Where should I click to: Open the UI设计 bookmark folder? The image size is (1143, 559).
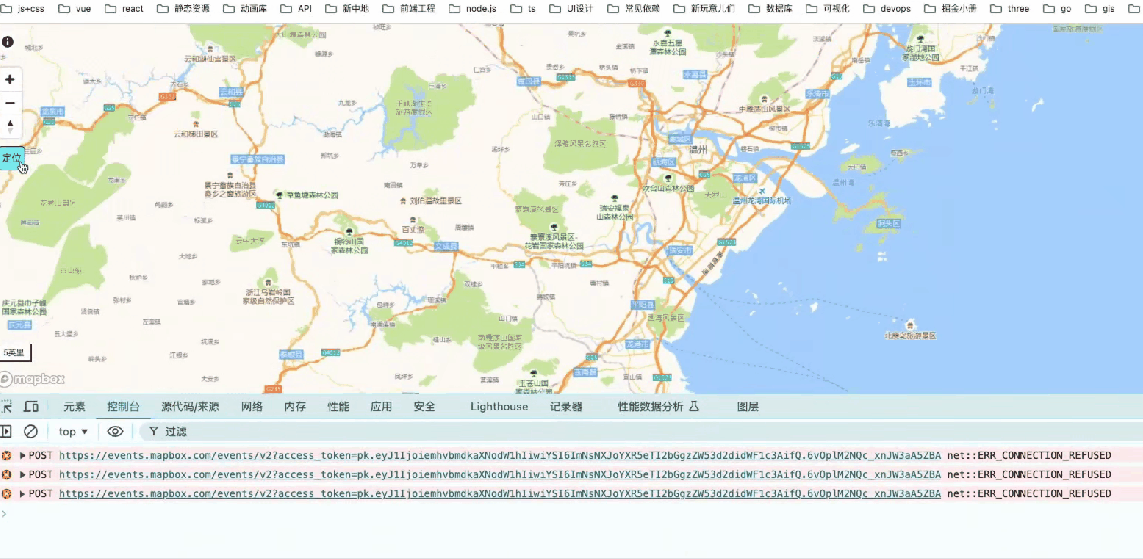coord(574,9)
